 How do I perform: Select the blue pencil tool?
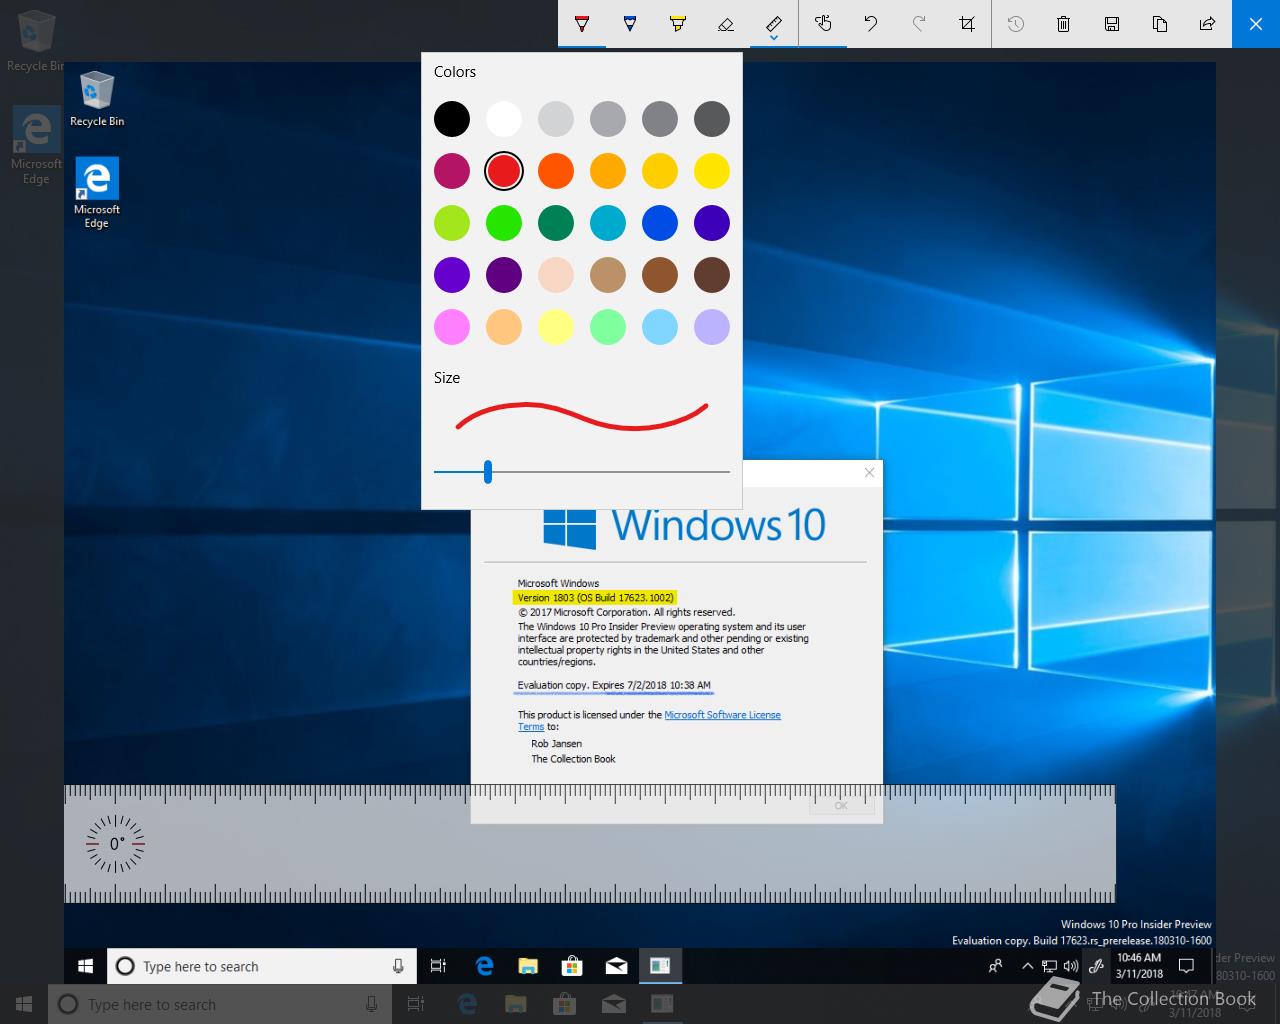tap(630, 23)
